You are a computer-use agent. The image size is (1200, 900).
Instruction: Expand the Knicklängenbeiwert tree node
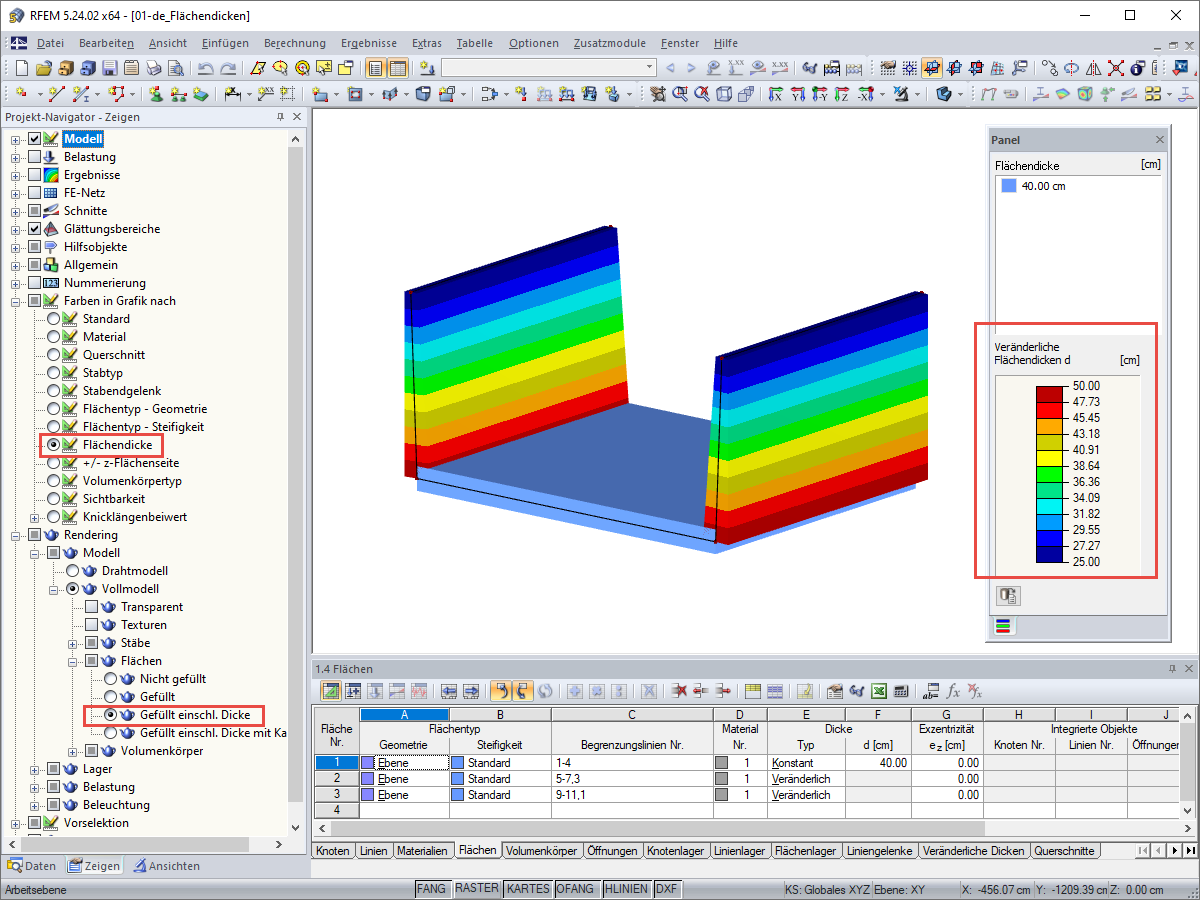35,517
